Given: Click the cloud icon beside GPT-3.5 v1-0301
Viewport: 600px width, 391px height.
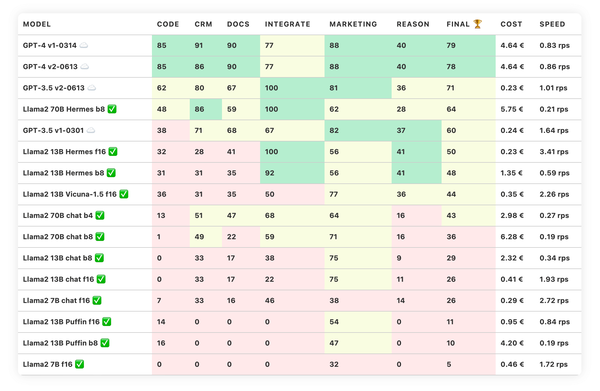Looking at the screenshot, I should click(x=91, y=130).
